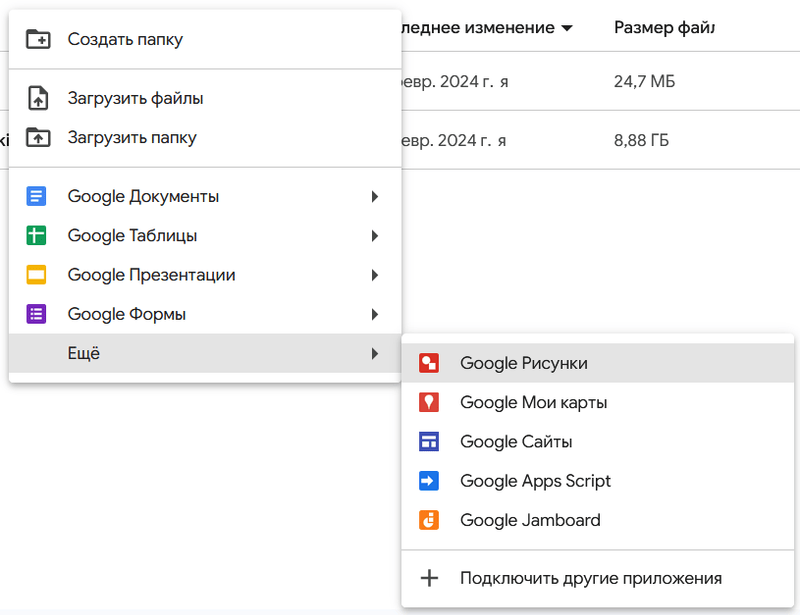Choose Создать папку from the menu

point(125,39)
